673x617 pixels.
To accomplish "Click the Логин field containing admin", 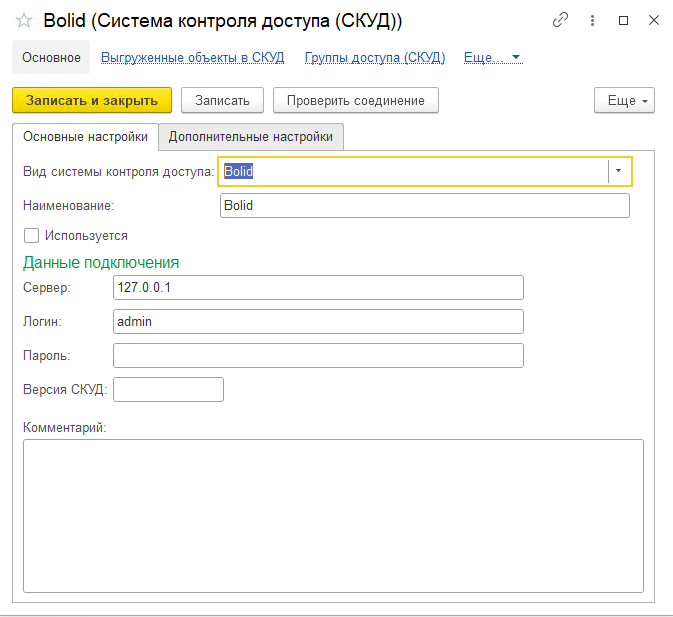I will (318, 321).
